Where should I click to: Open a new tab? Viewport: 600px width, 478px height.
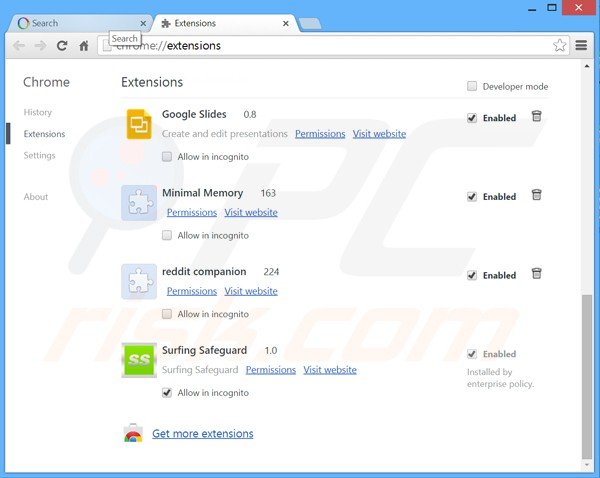(x=310, y=24)
